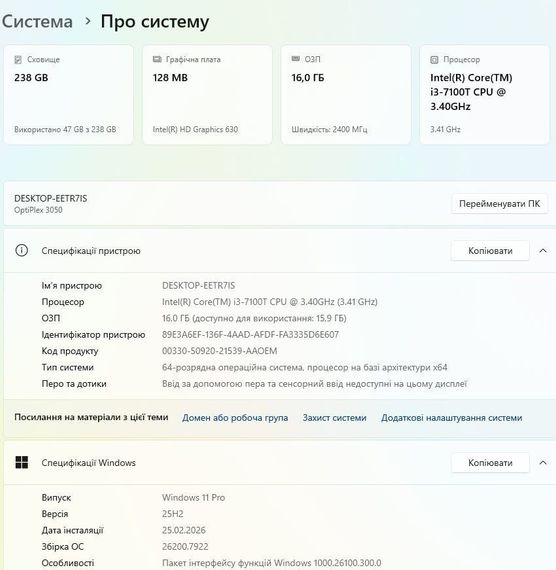
Task: Collapse the Специфікації Windows section
Action: tap(543, 462)
